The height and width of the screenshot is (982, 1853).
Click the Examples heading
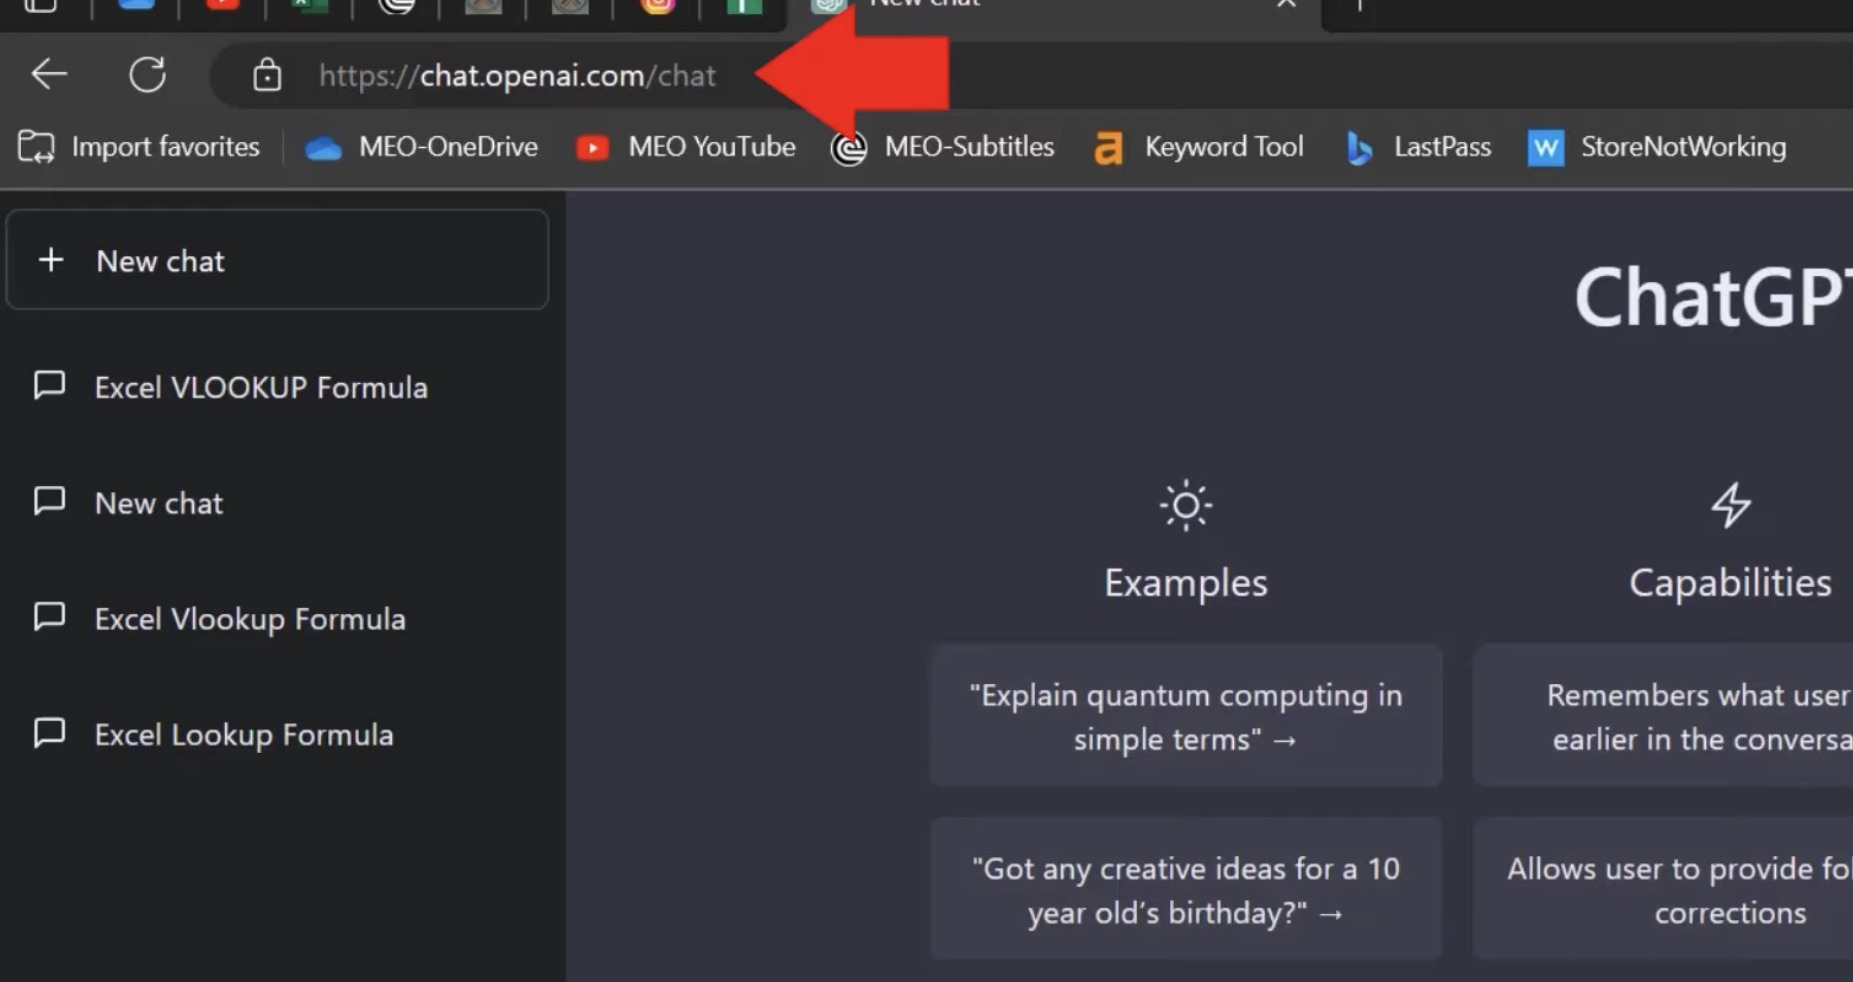(x=1186, y=582)
